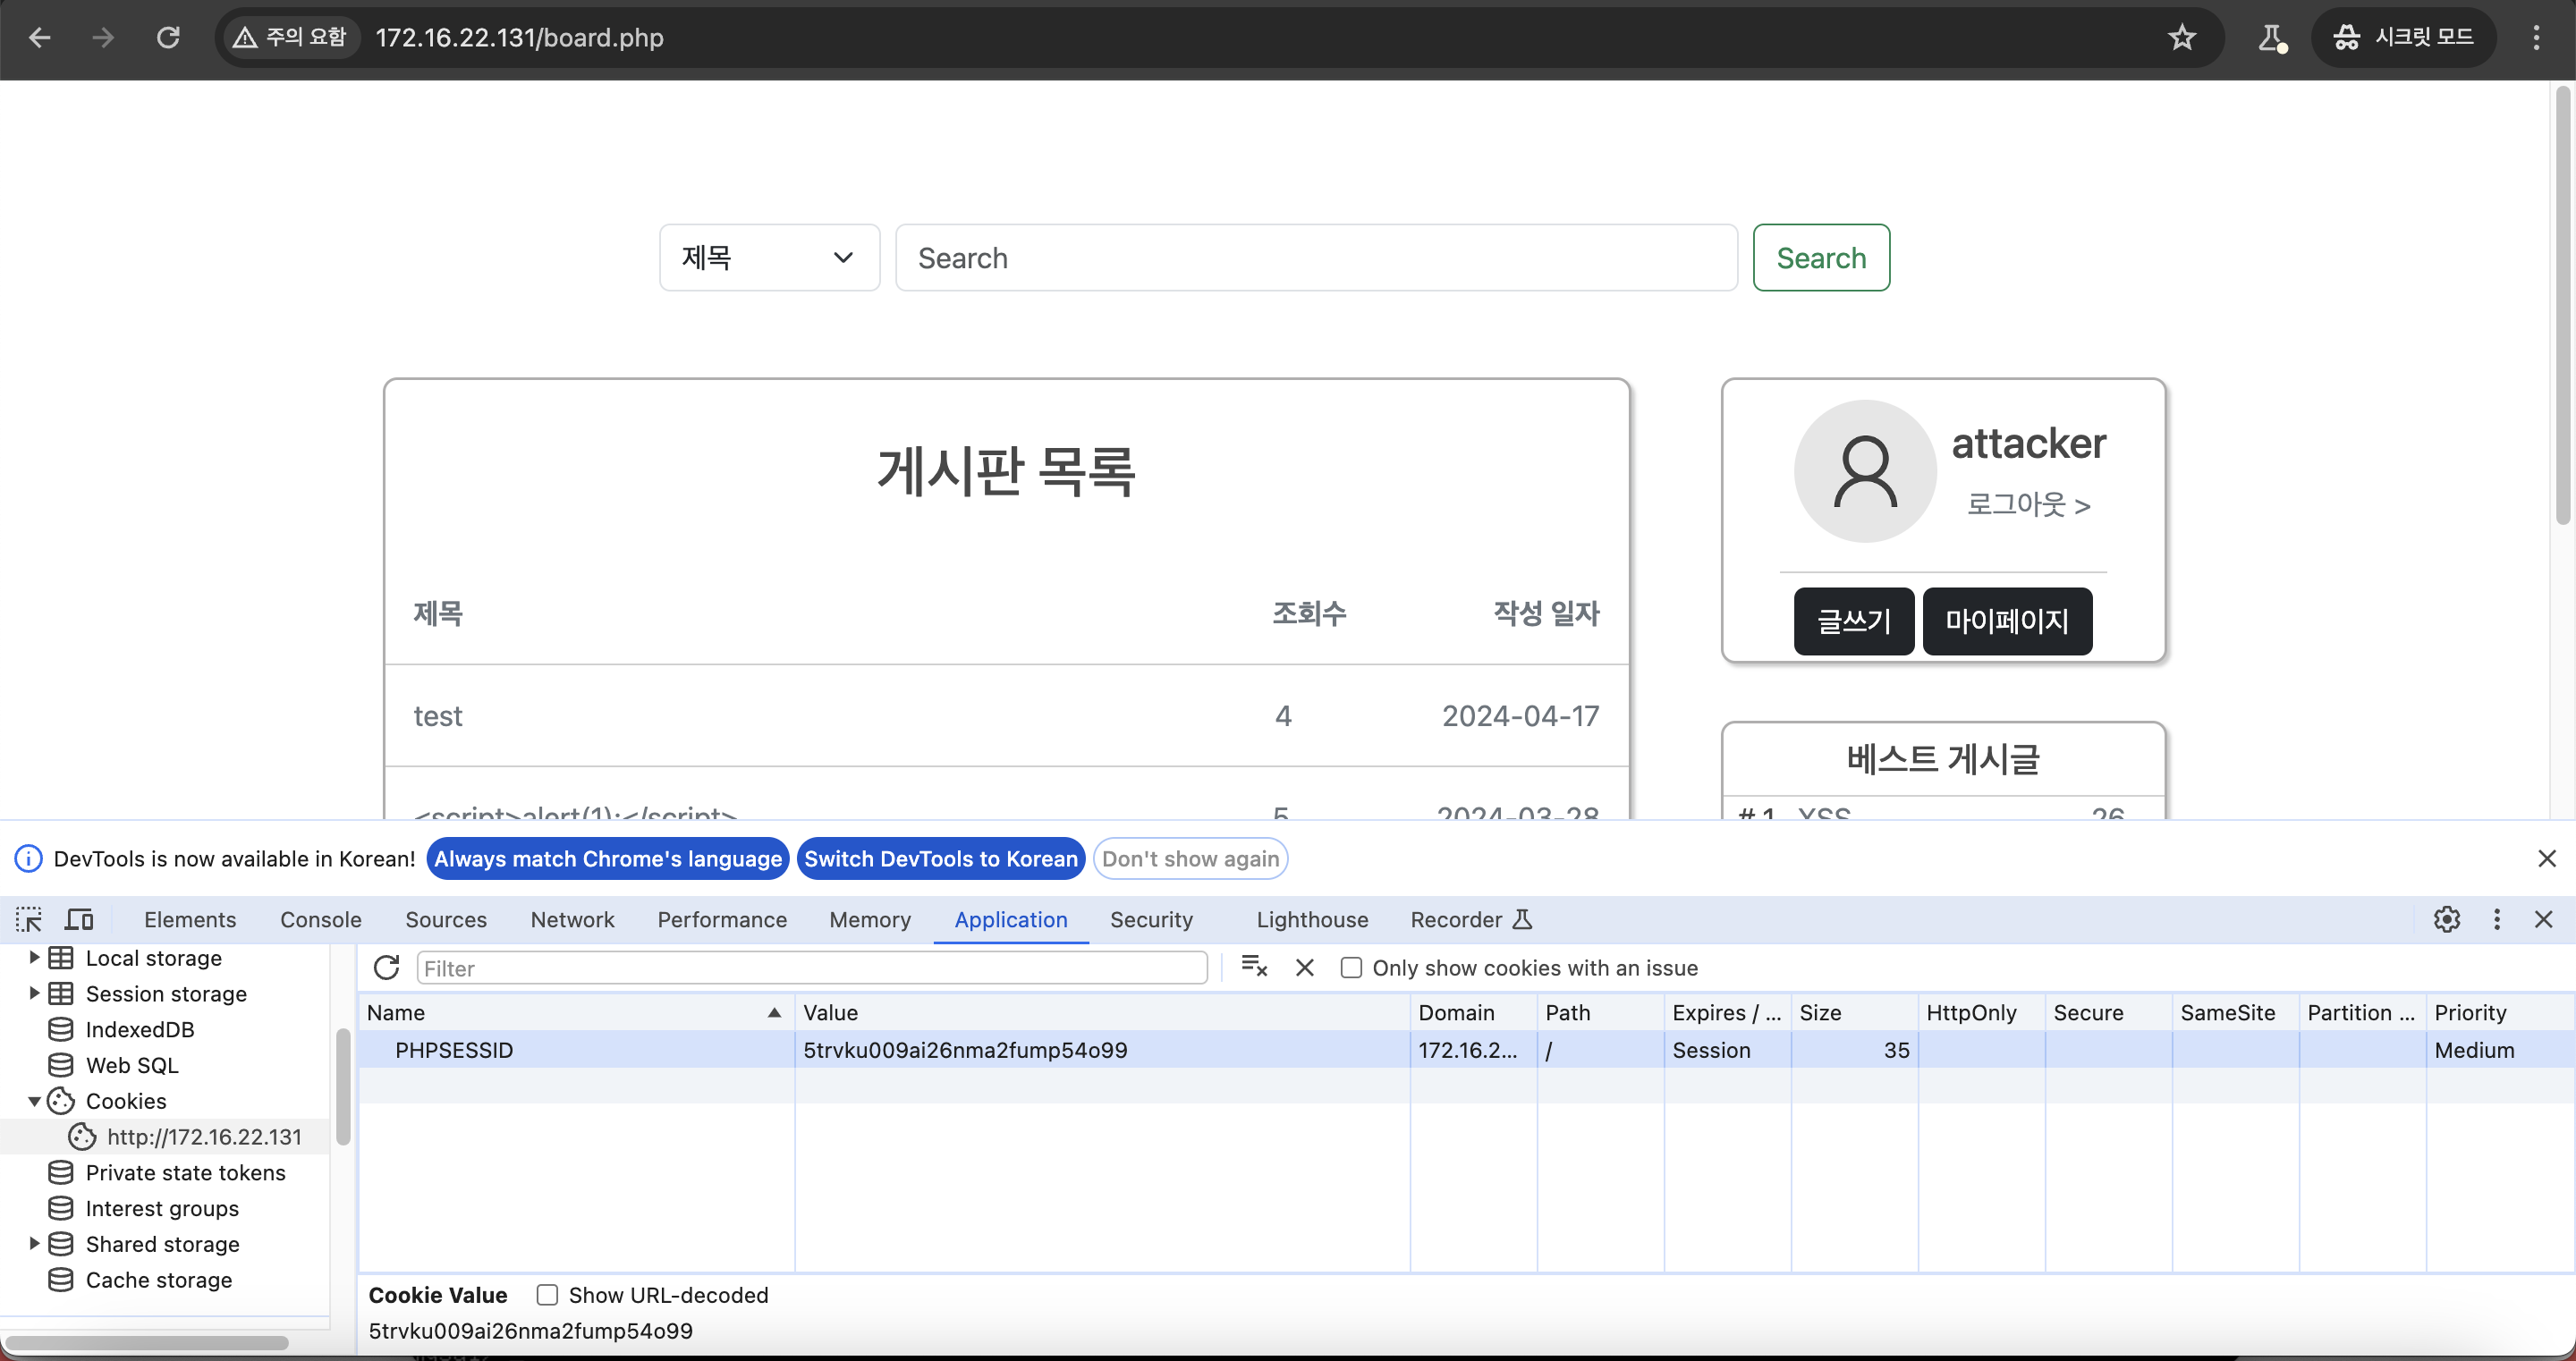Expand Shared storage tree node

(34, 1243)
